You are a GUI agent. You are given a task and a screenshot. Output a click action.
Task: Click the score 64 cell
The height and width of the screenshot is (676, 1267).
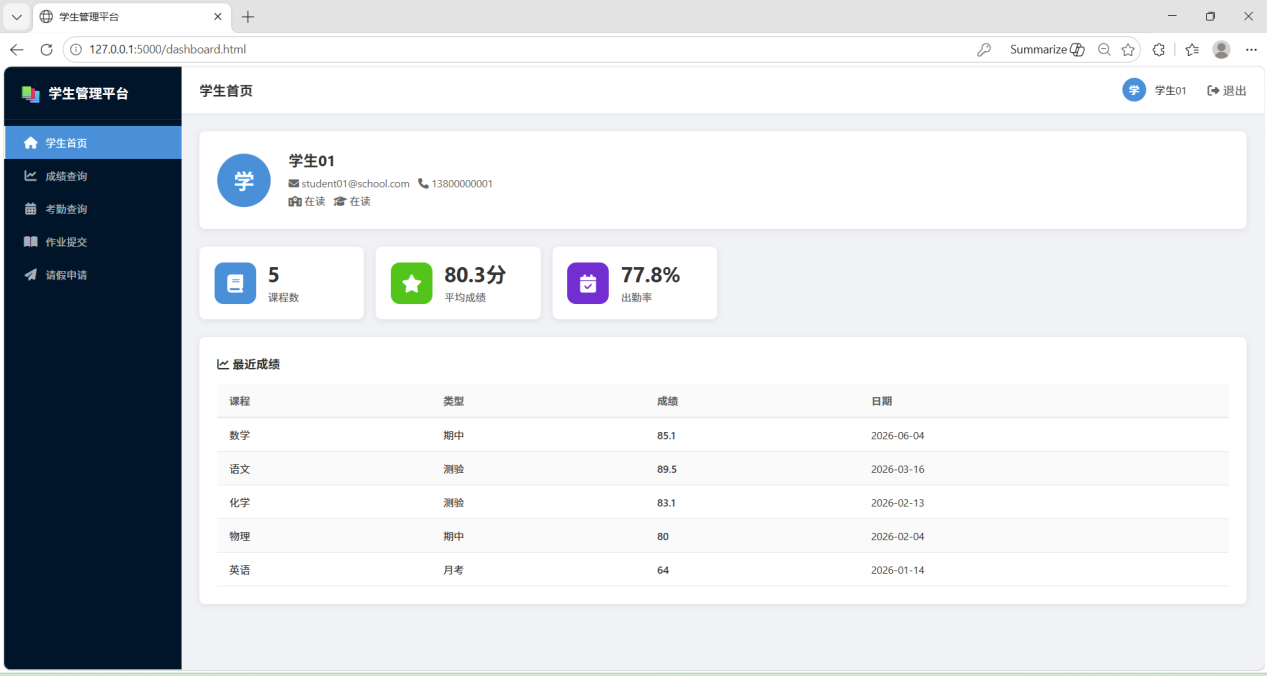point(663,570)
